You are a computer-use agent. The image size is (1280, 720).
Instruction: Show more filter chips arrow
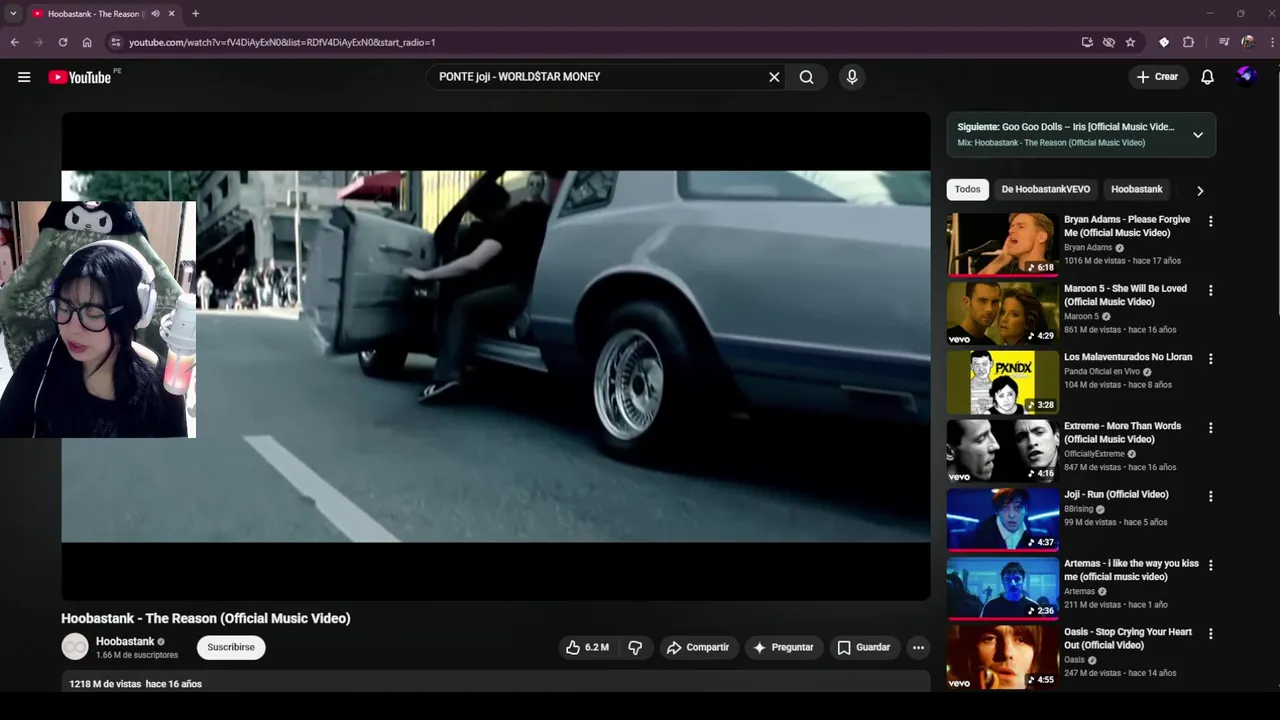click(x=1200, y=190)
